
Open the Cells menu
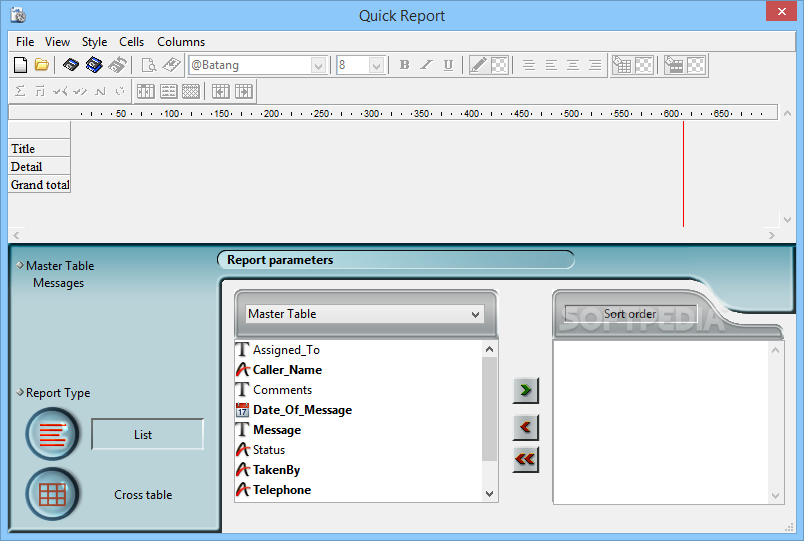(x=131, y=42)
